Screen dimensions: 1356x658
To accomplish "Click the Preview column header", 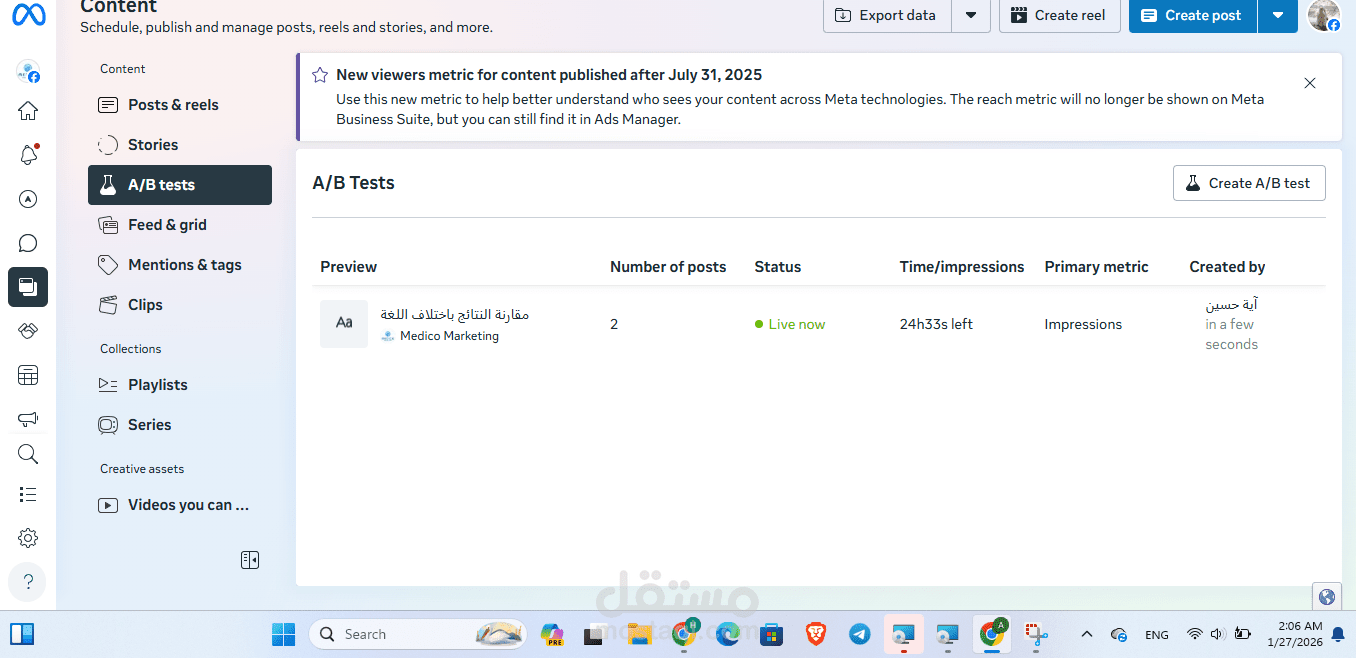I will pyautogui.click(x=348, y=267).
